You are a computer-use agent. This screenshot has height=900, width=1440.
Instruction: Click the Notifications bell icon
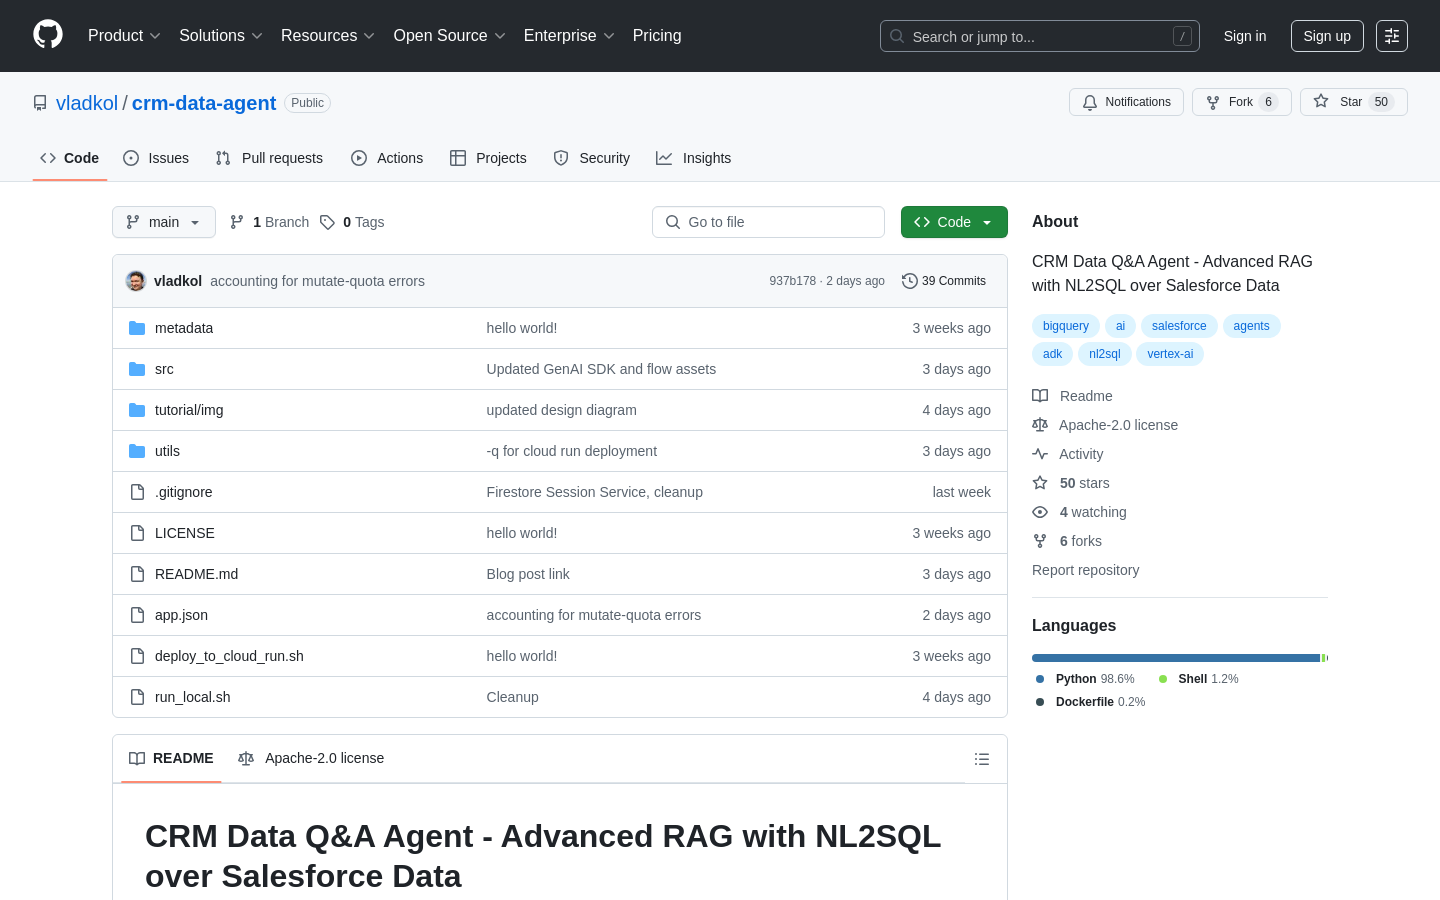[x=1090, y=102]
